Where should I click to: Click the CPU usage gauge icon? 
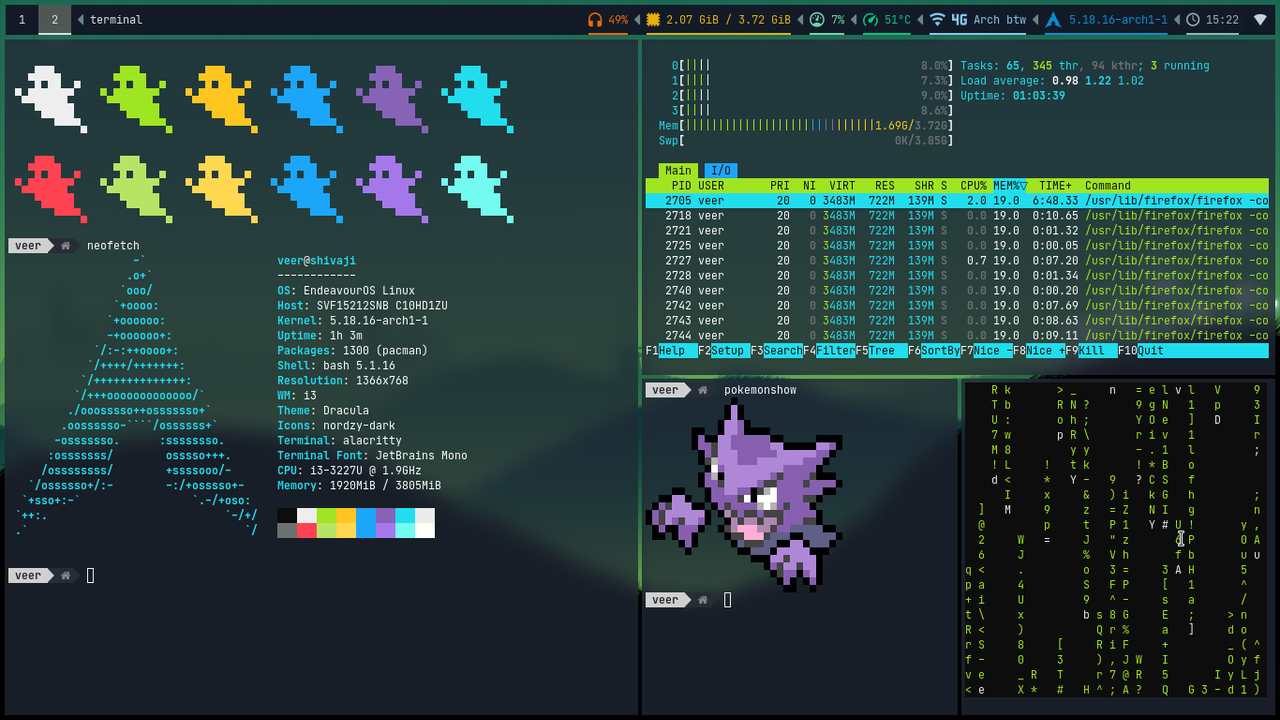click(817, 20)
